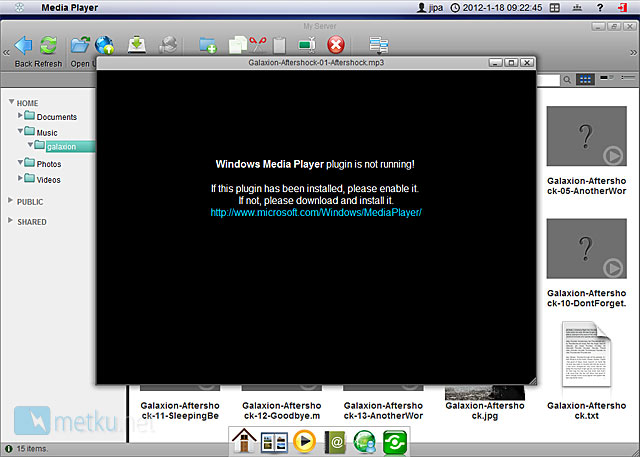Open the green sync dock icon
640x457 pixels.
click(x=395, y=442)
